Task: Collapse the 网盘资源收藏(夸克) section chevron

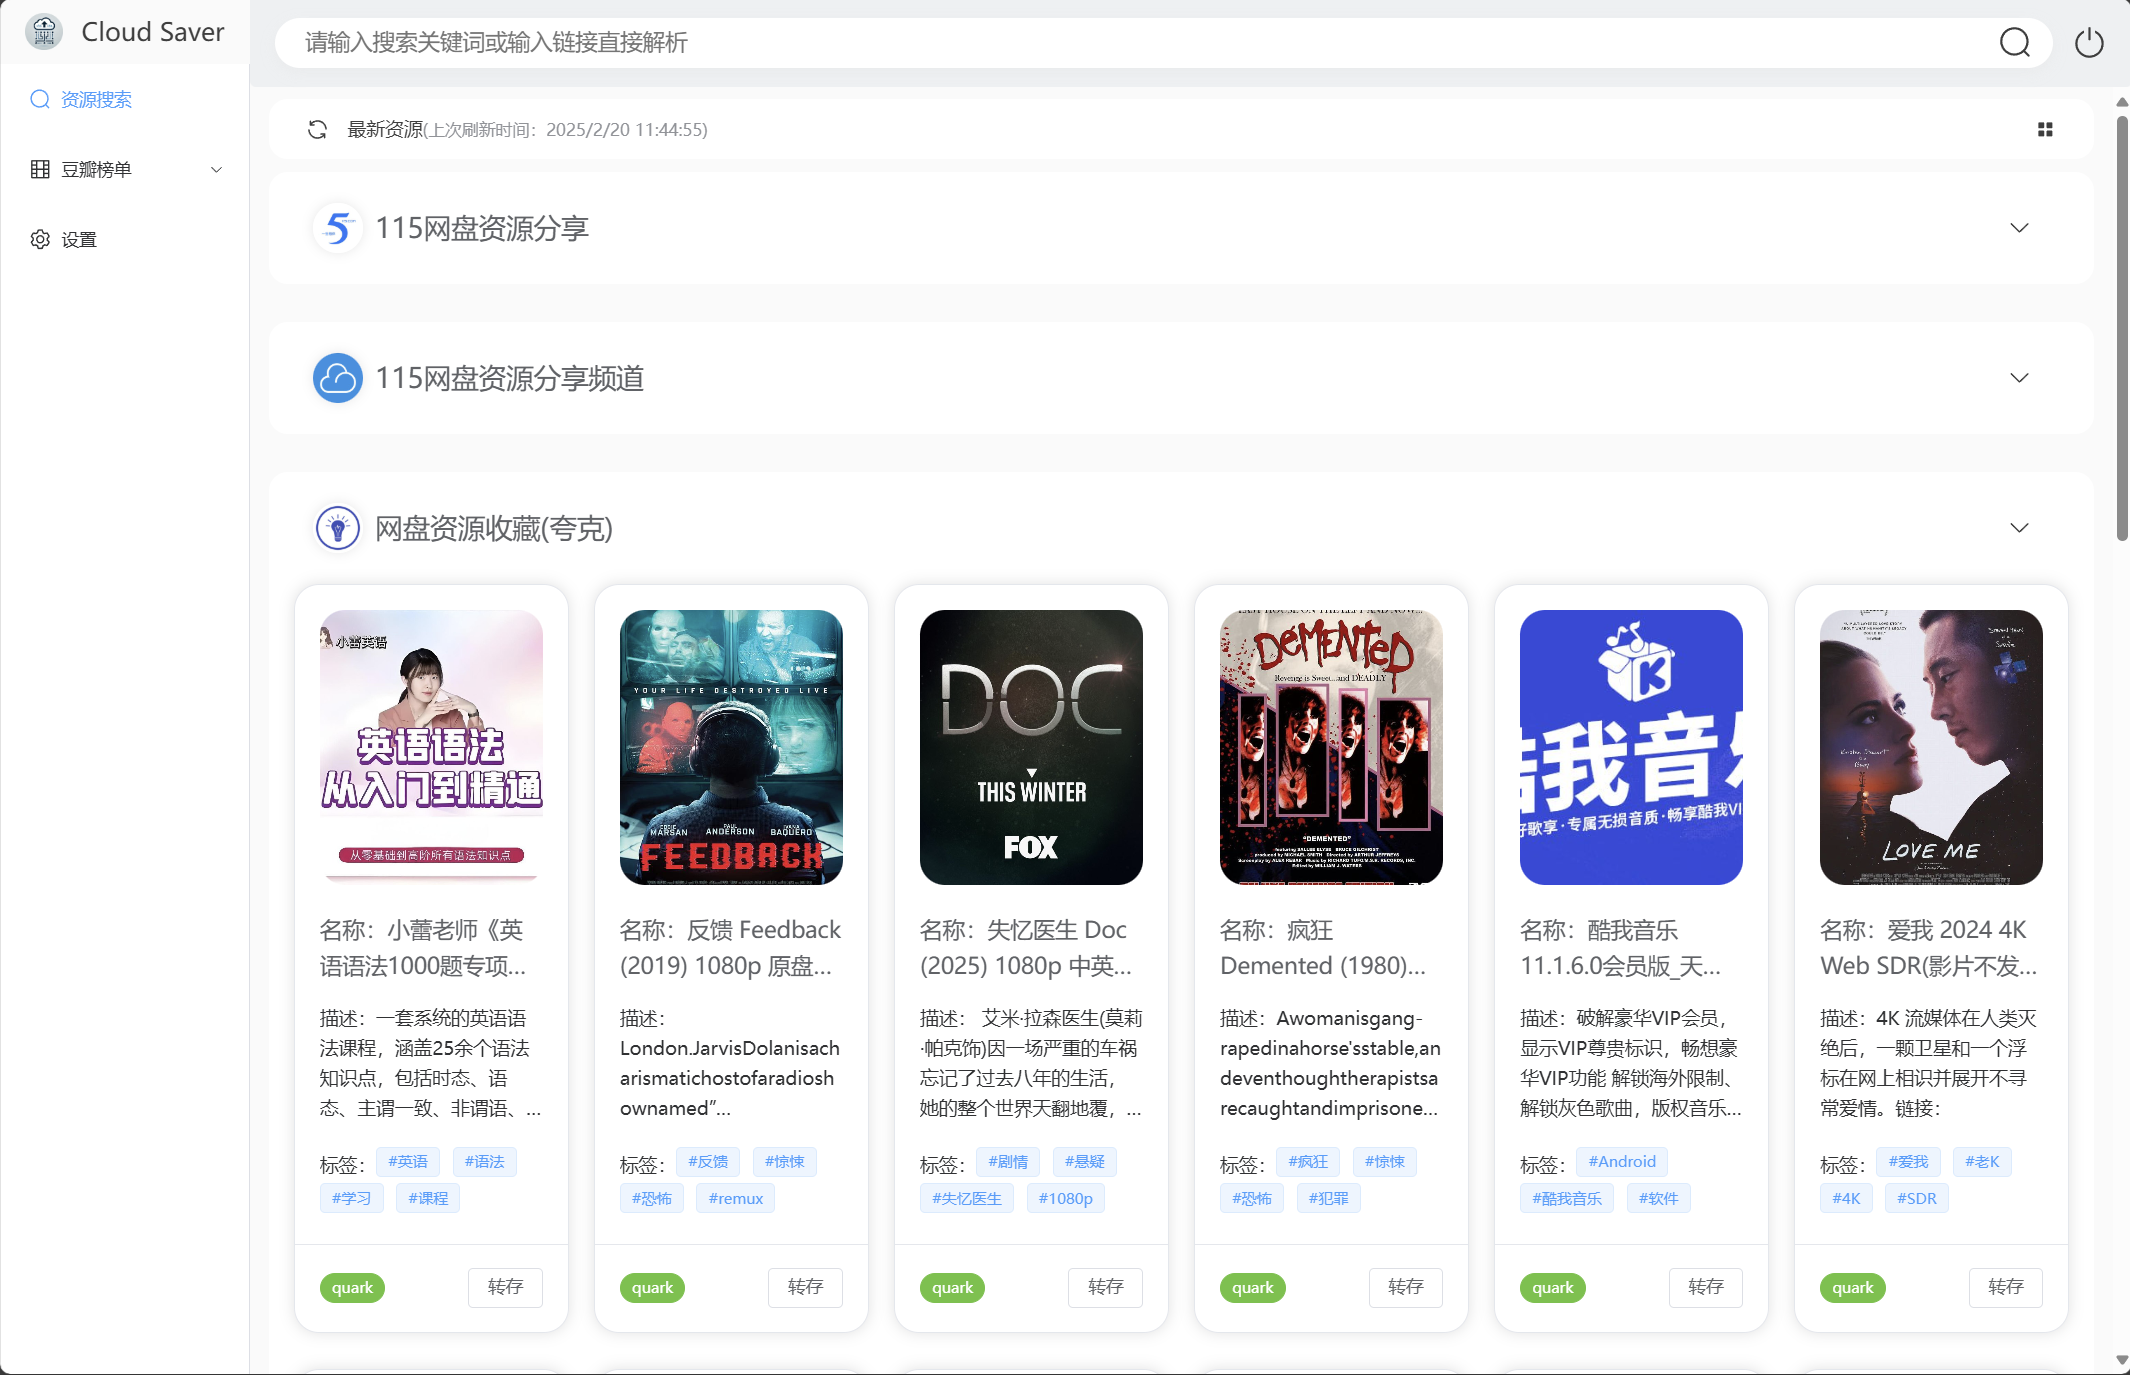Action: tap(2019, 528)
